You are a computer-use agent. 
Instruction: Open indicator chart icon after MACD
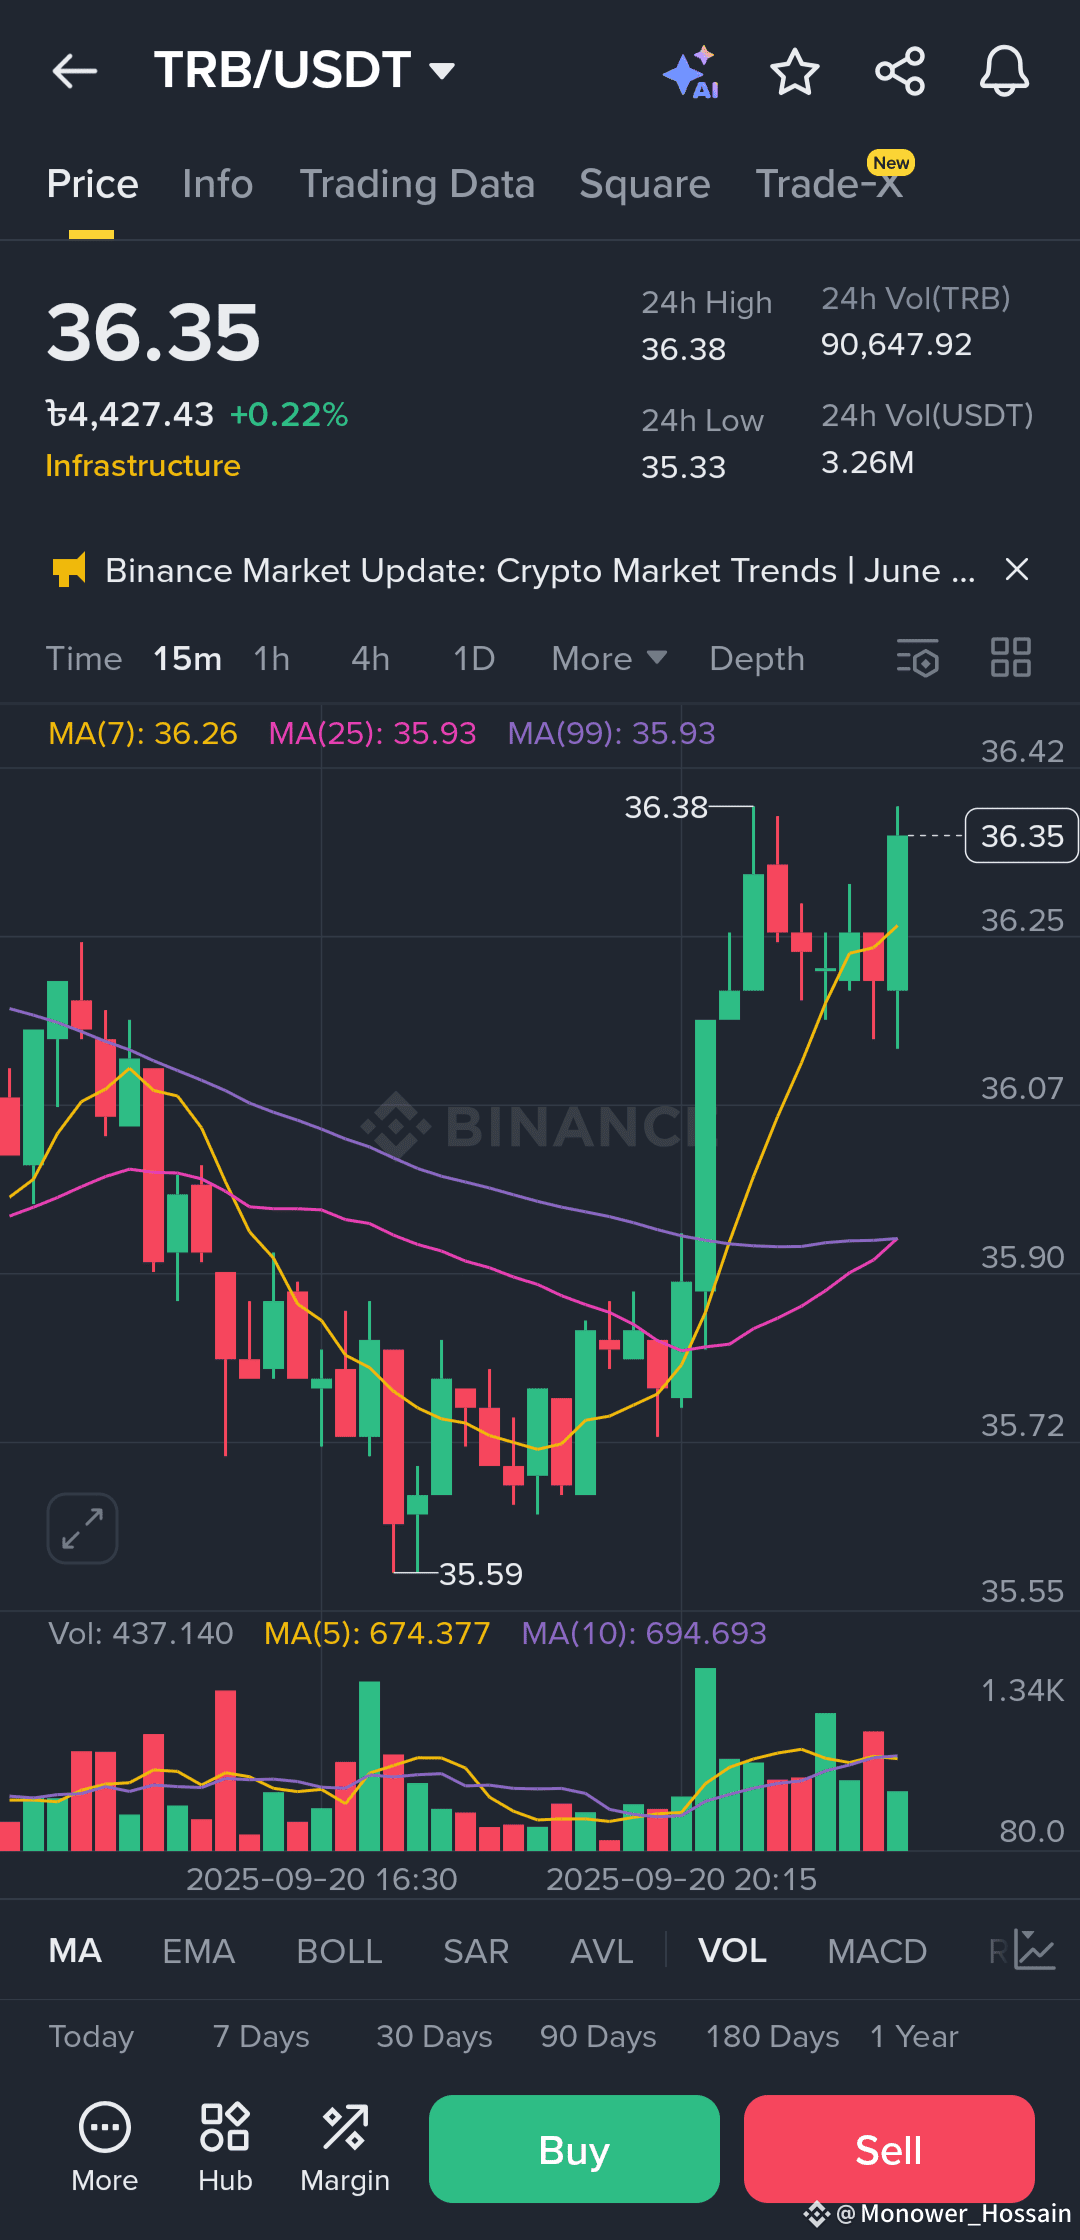pyautogui.click(x=1035, y=1950)
